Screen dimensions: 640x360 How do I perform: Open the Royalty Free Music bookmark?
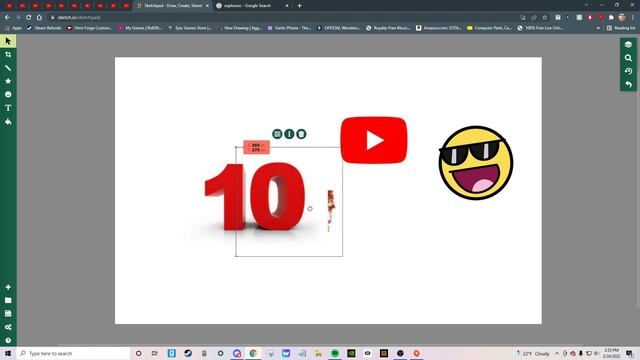tap(388, 28)
